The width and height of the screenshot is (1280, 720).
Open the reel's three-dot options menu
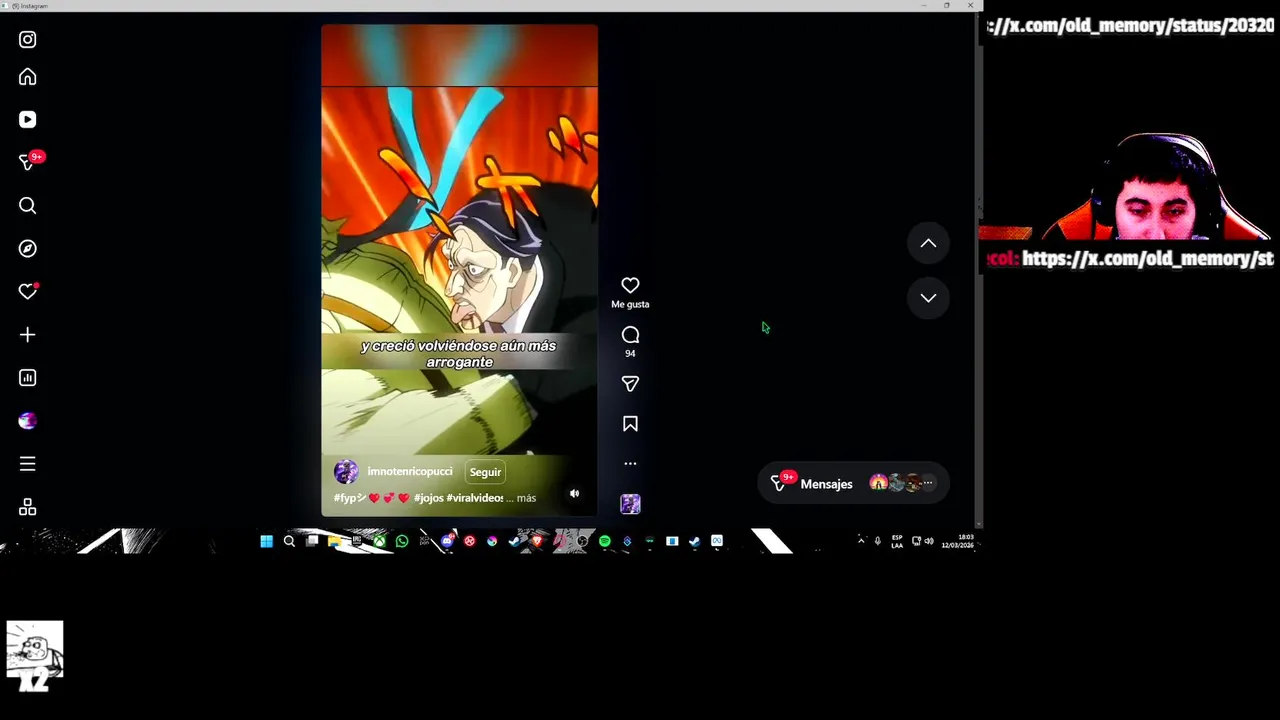click(x=630, y=464)
